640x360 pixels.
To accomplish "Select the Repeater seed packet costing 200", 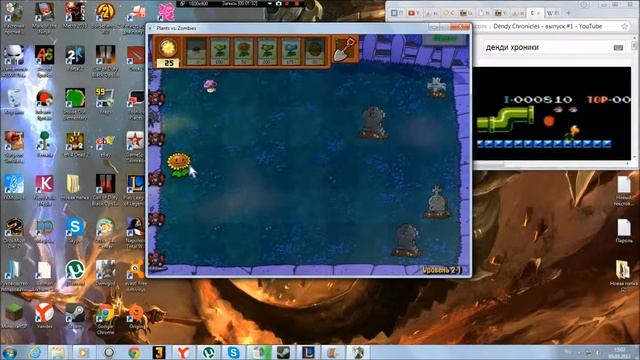I will (267, 51).
